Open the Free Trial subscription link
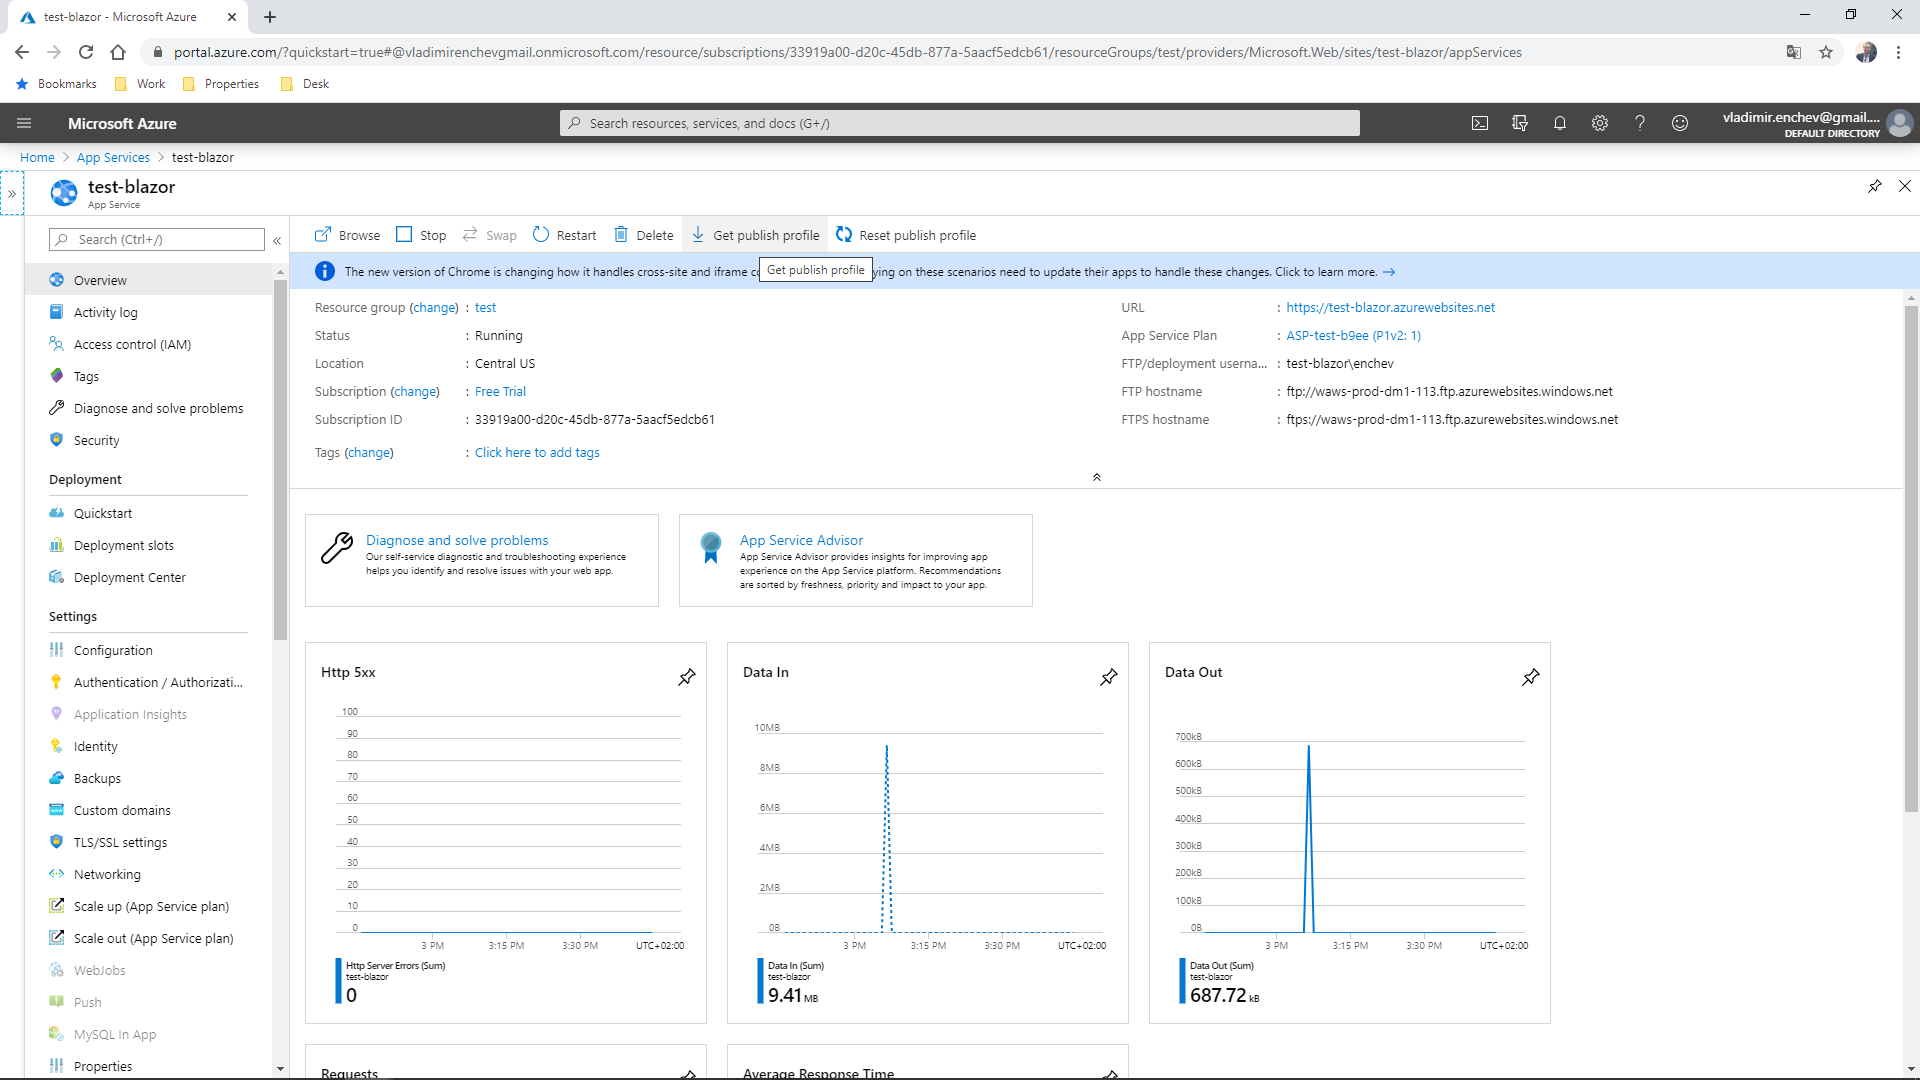 pyautogui.click(x=500, y=391)
